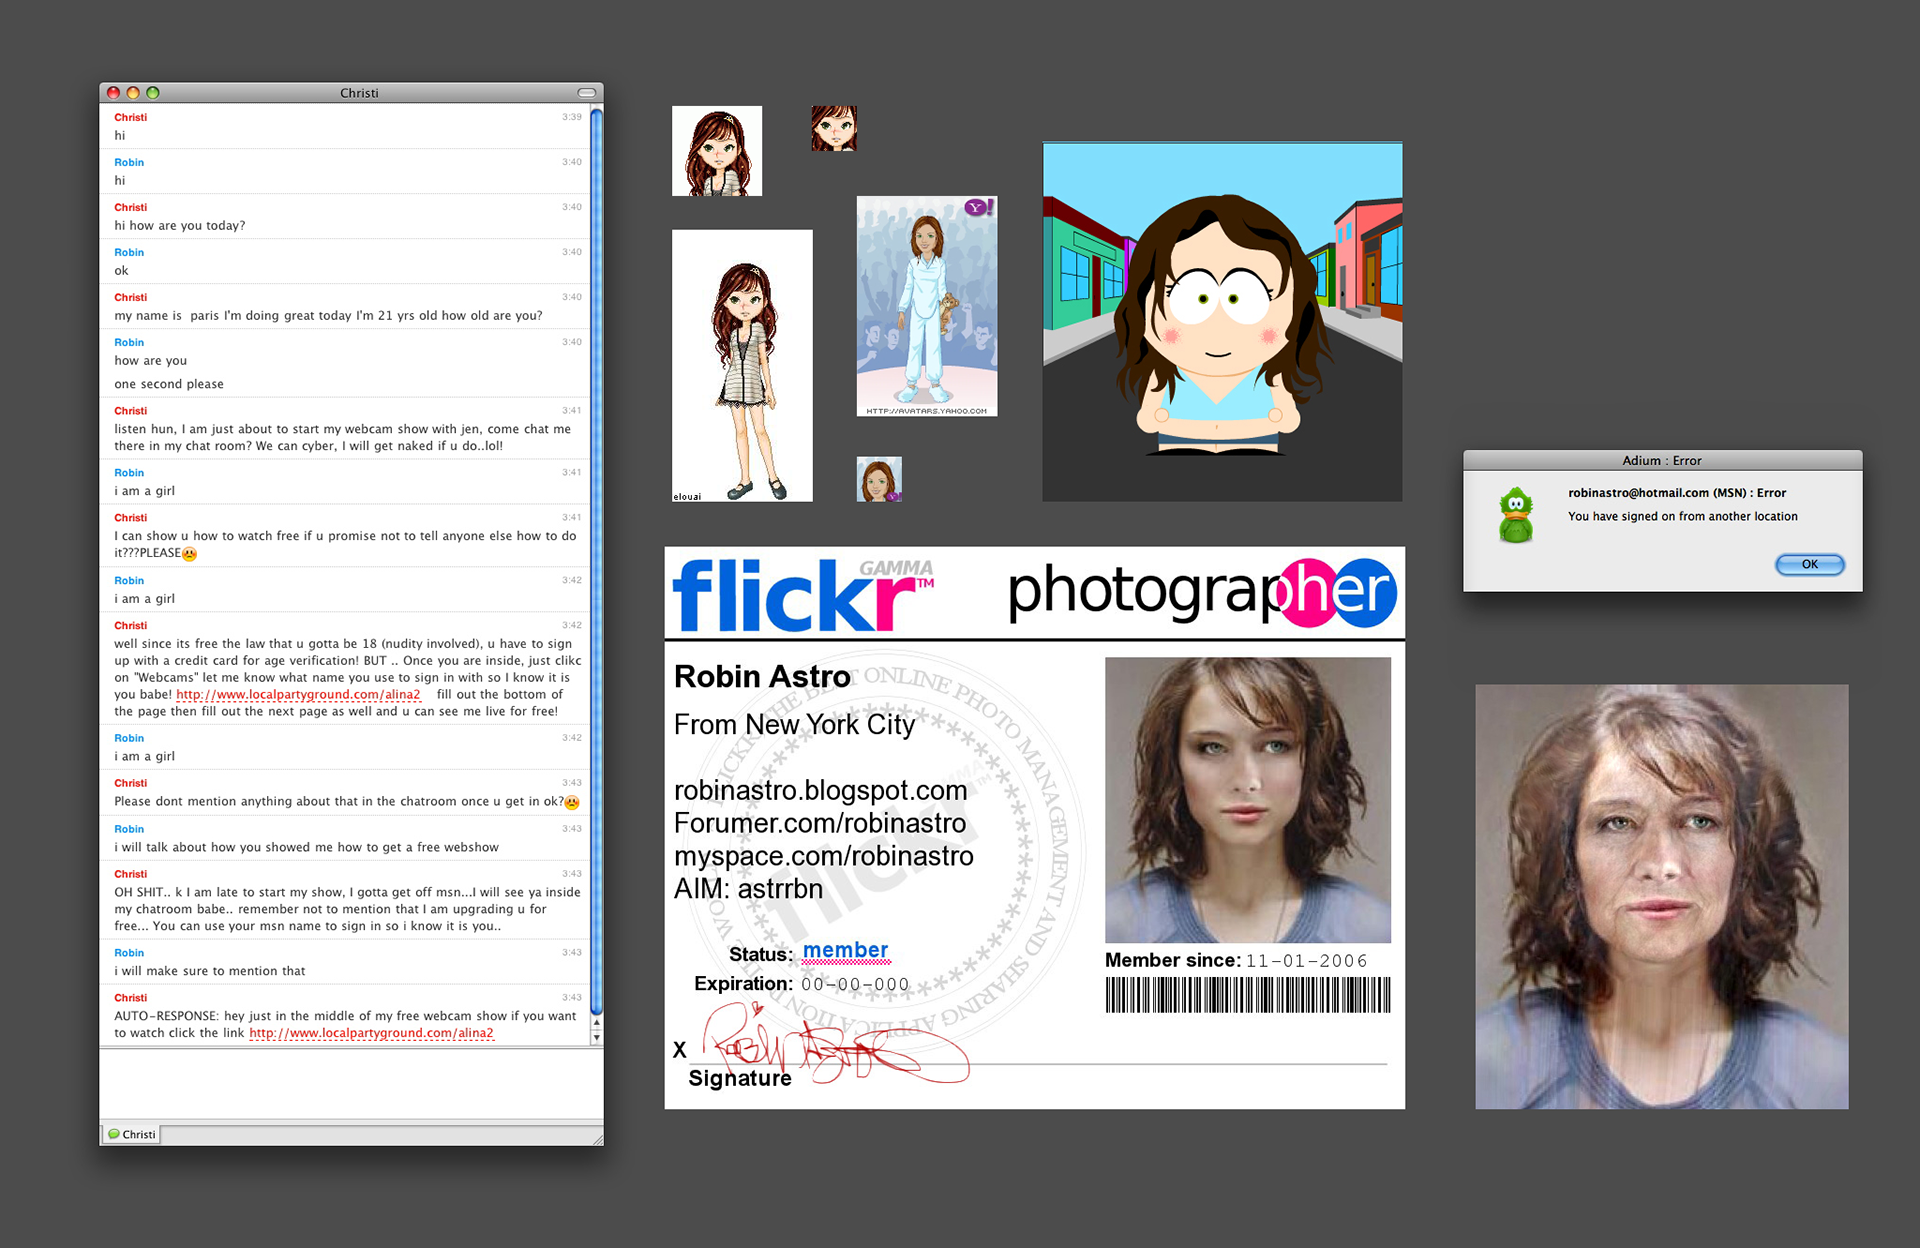The image size is (1920, 1248).
Task: Click the aged portrait photo at right
Action: point(1662,897)
